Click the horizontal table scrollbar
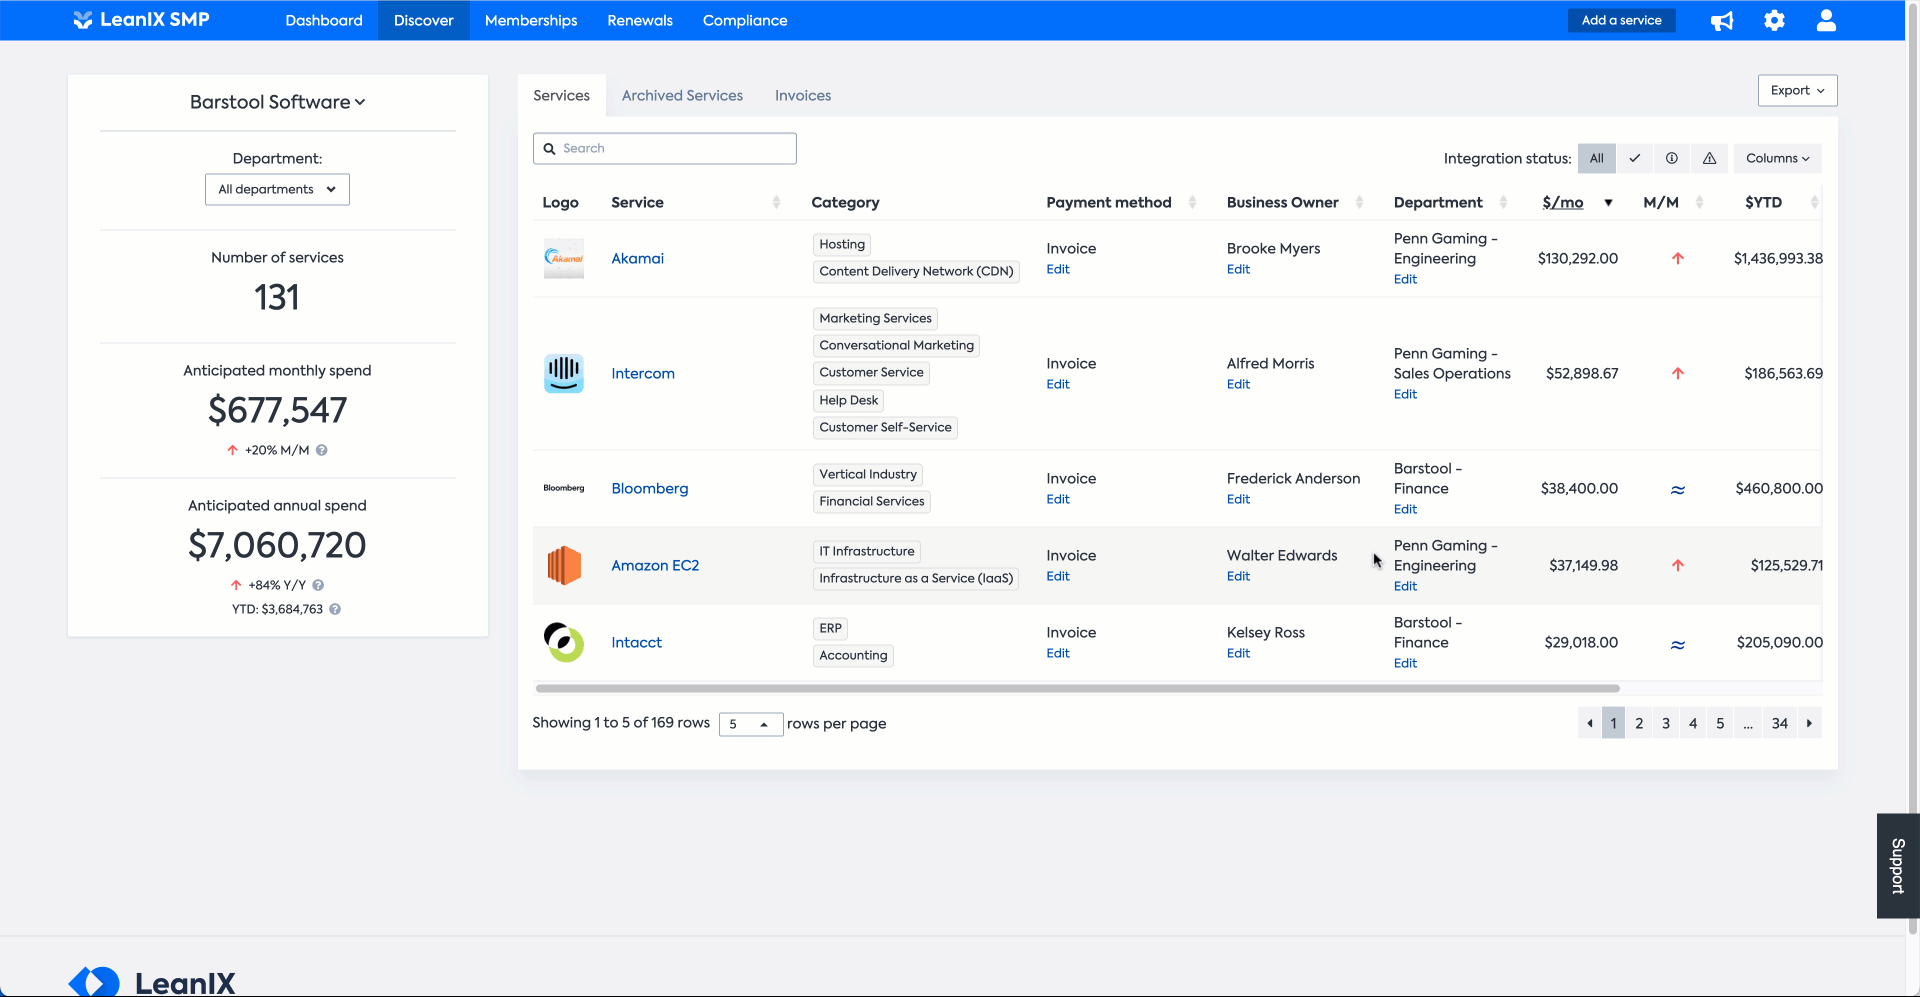Image resolution: width=1920 pixels, height=997 pixels. click(1078, 688)
